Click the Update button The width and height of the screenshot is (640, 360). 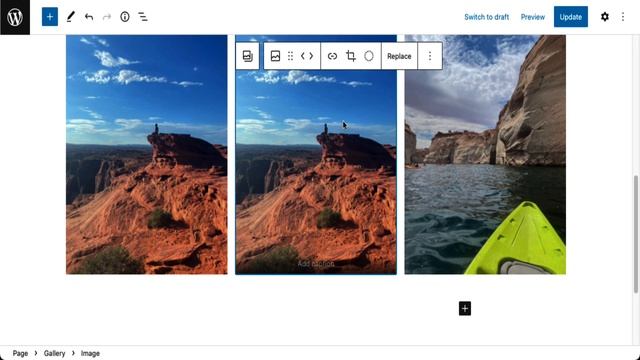(571, 17)
